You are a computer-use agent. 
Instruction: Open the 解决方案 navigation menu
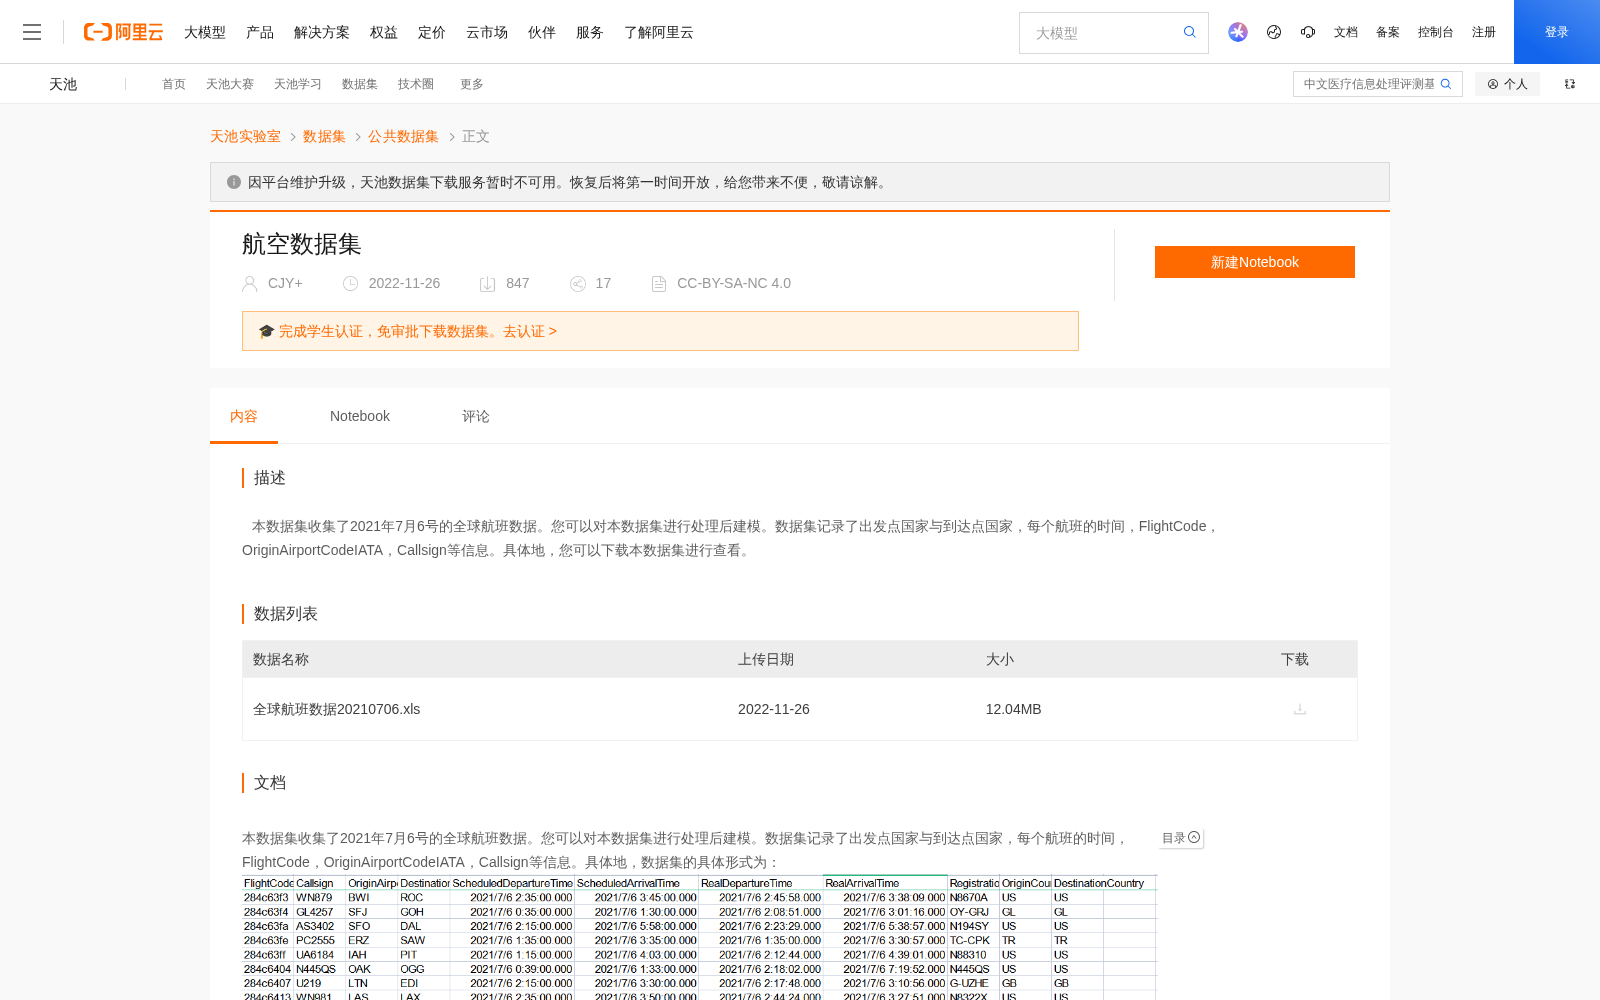coord(322,32)
